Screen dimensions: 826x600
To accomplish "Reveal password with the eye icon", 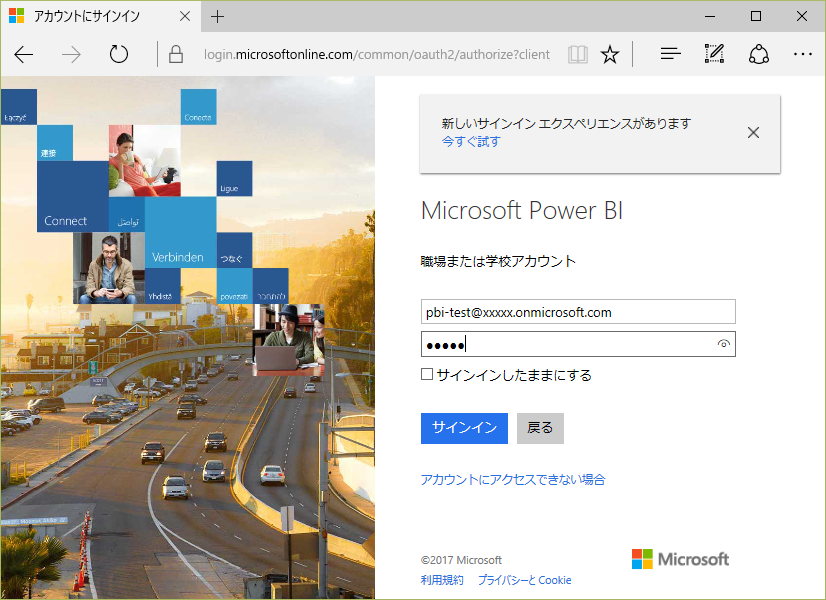I will pyautogui.click(x=724, y=344).
